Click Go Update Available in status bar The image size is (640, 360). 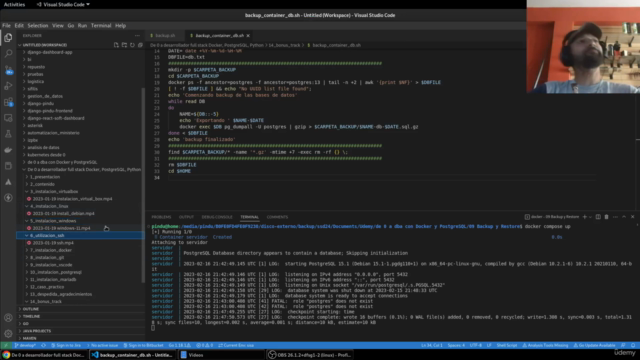pos(594,345)
